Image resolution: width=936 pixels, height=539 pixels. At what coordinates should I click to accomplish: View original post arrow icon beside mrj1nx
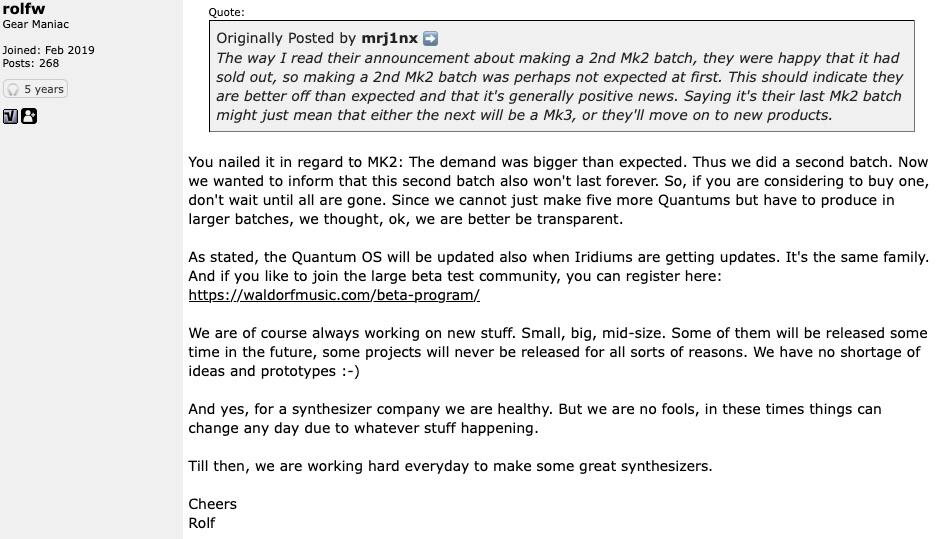pos(430,39)
